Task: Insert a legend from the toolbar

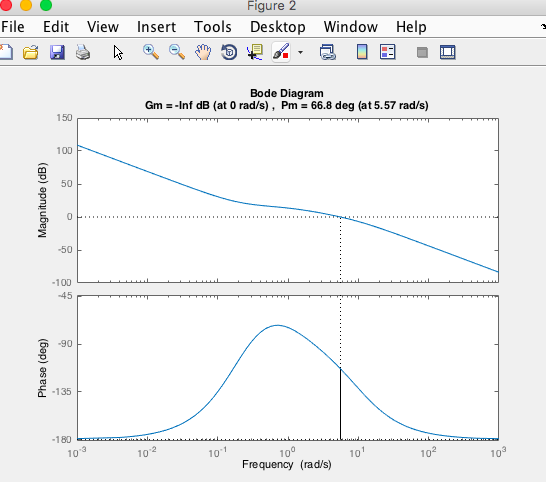Action: (388, 53)
